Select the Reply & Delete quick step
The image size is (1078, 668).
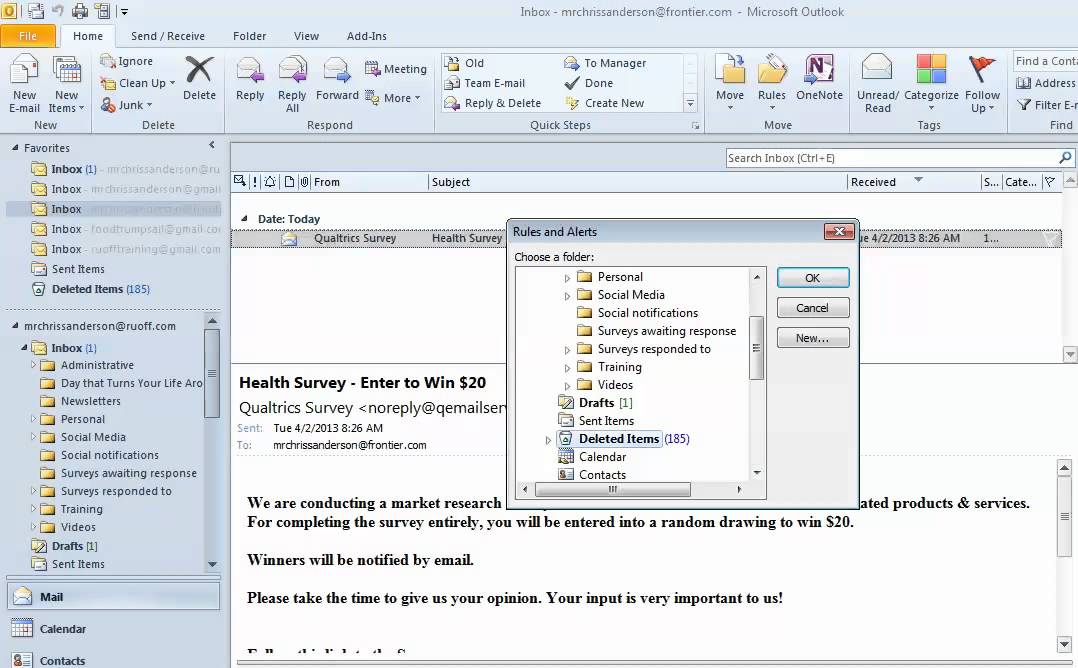coord(492,103)
